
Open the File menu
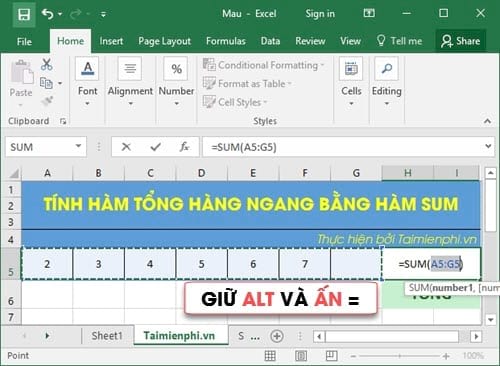[x=24, y=41]
